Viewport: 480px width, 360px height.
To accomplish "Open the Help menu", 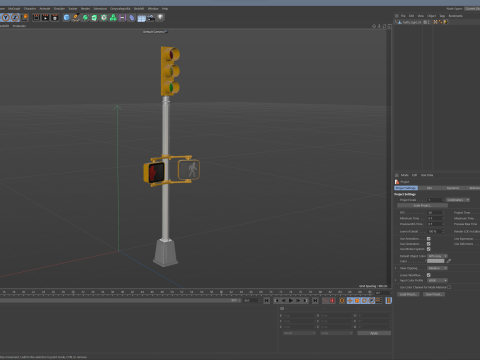I will click(x=165, y=8).
